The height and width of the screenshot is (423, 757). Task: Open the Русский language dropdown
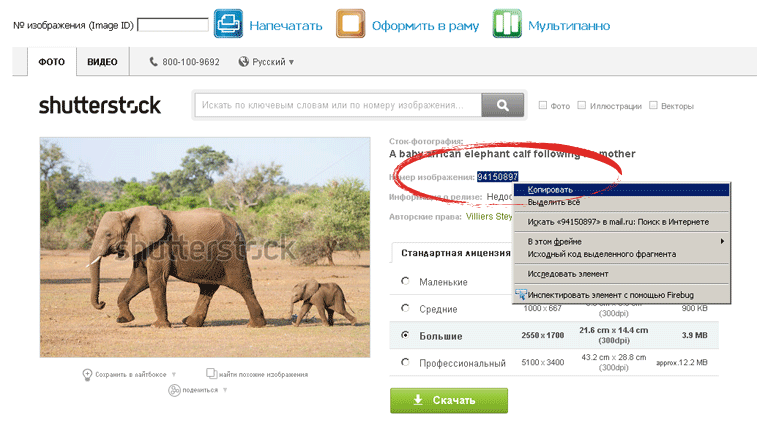pos(266,62)
